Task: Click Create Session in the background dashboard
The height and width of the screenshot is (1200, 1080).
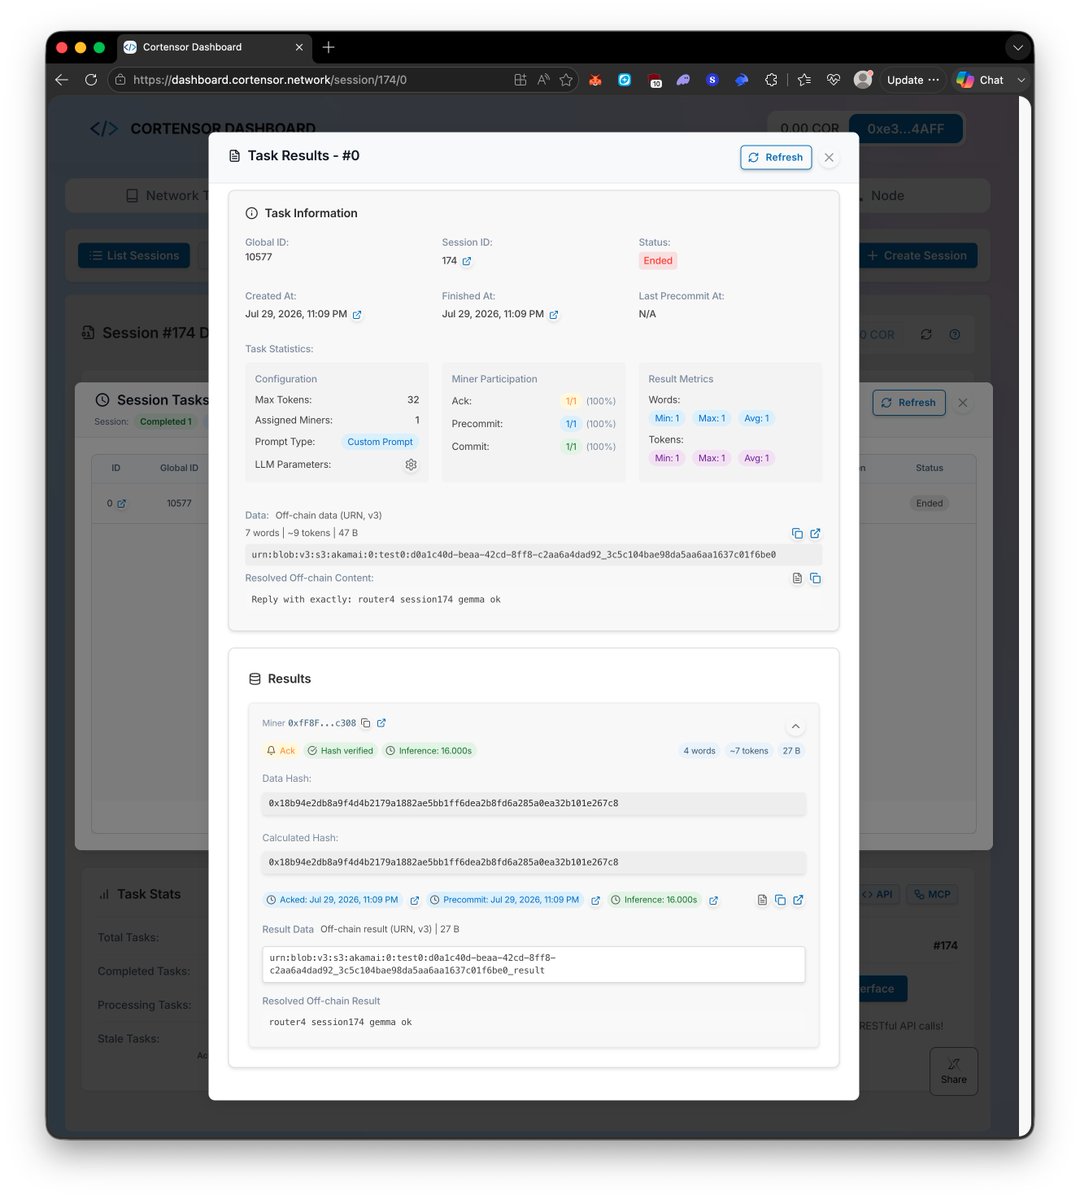Action: tap(917, 256)
